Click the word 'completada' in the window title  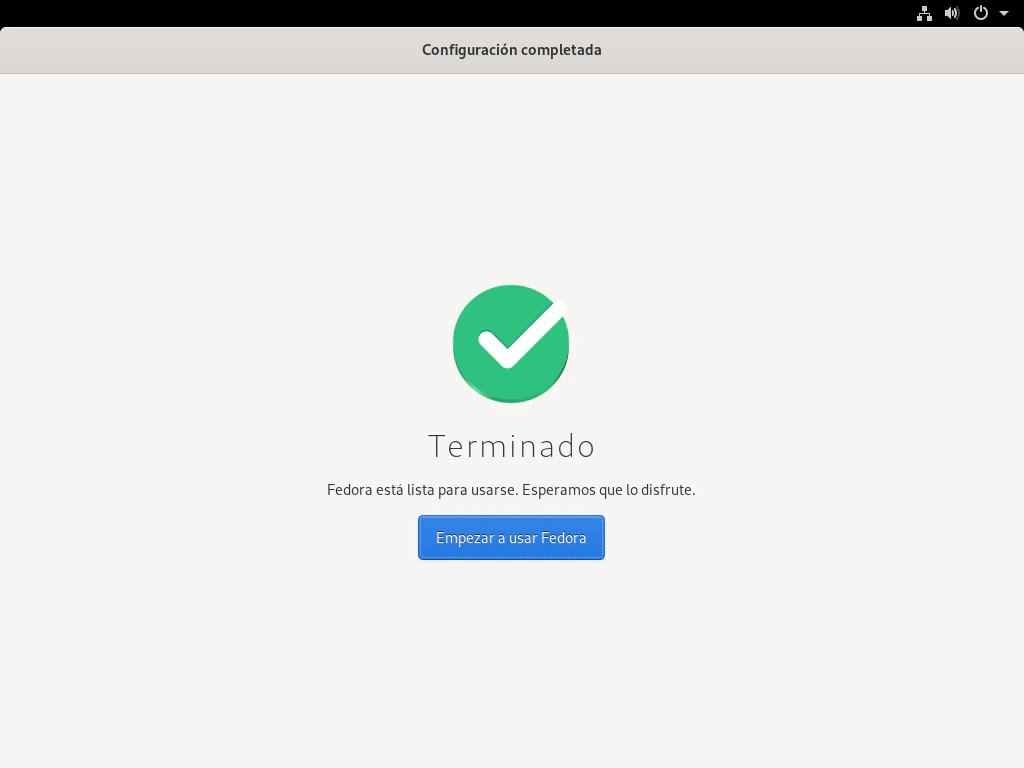click(x=561, y=50)
